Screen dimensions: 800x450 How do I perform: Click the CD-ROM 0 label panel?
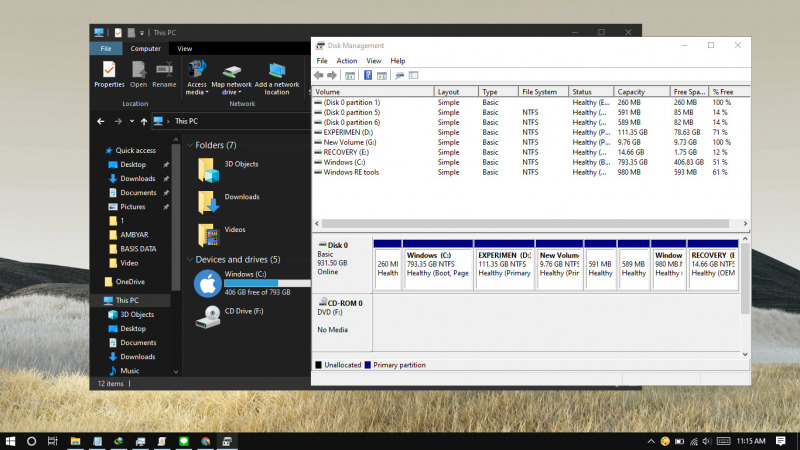point(342,322)
